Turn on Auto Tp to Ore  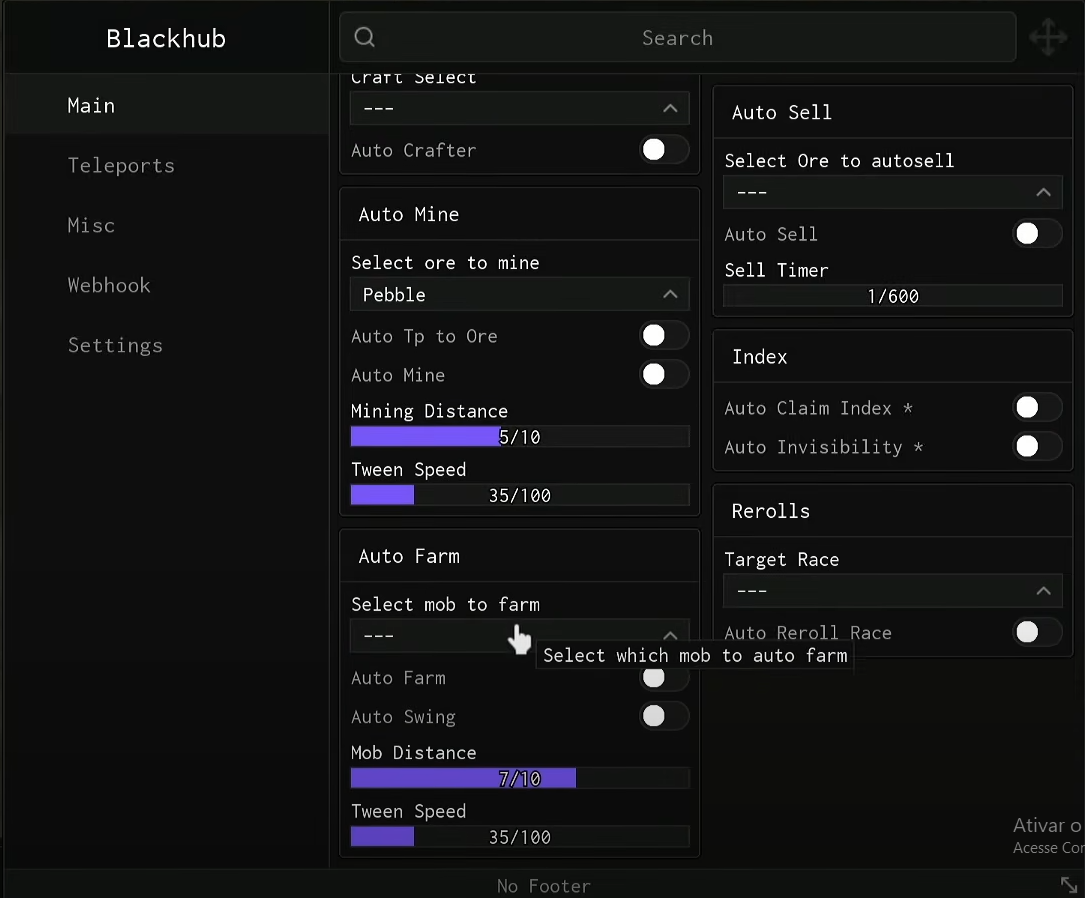pos(663,336)
